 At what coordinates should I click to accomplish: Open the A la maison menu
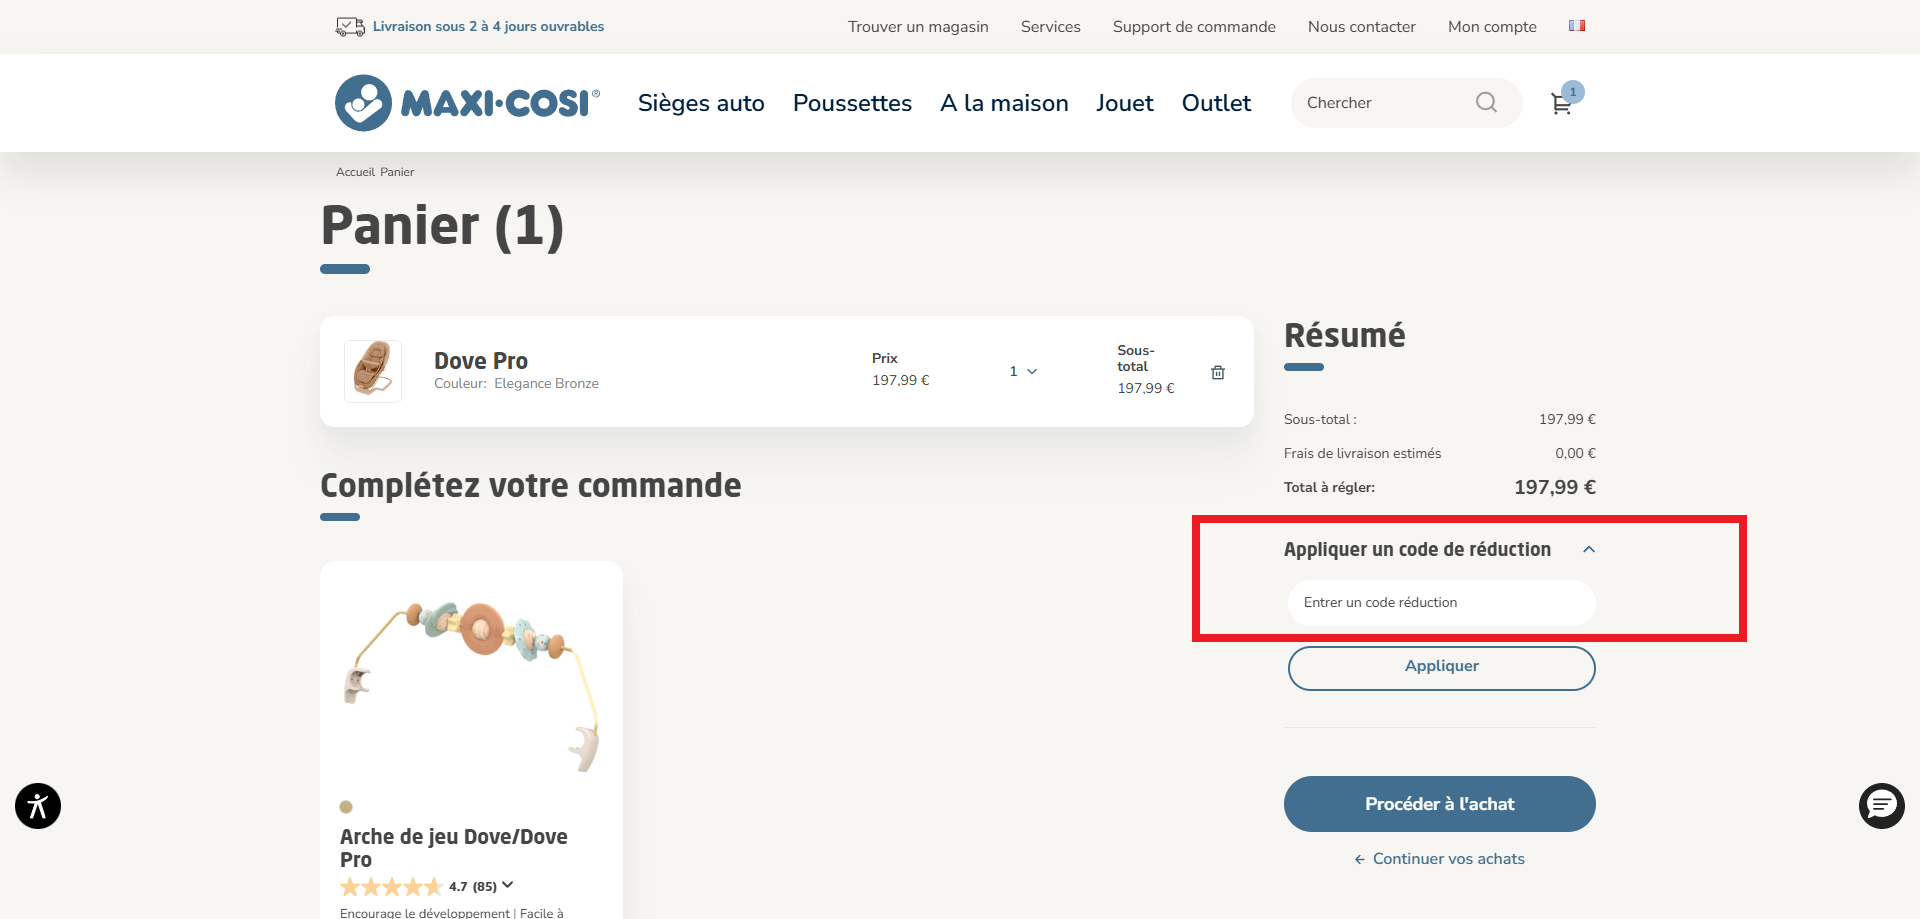click(x=1004, y=103)
